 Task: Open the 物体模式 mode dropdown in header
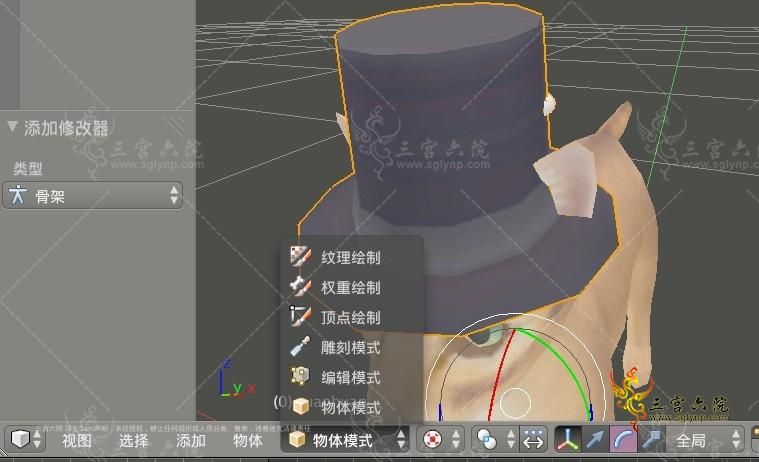click(x=345, y=440)
